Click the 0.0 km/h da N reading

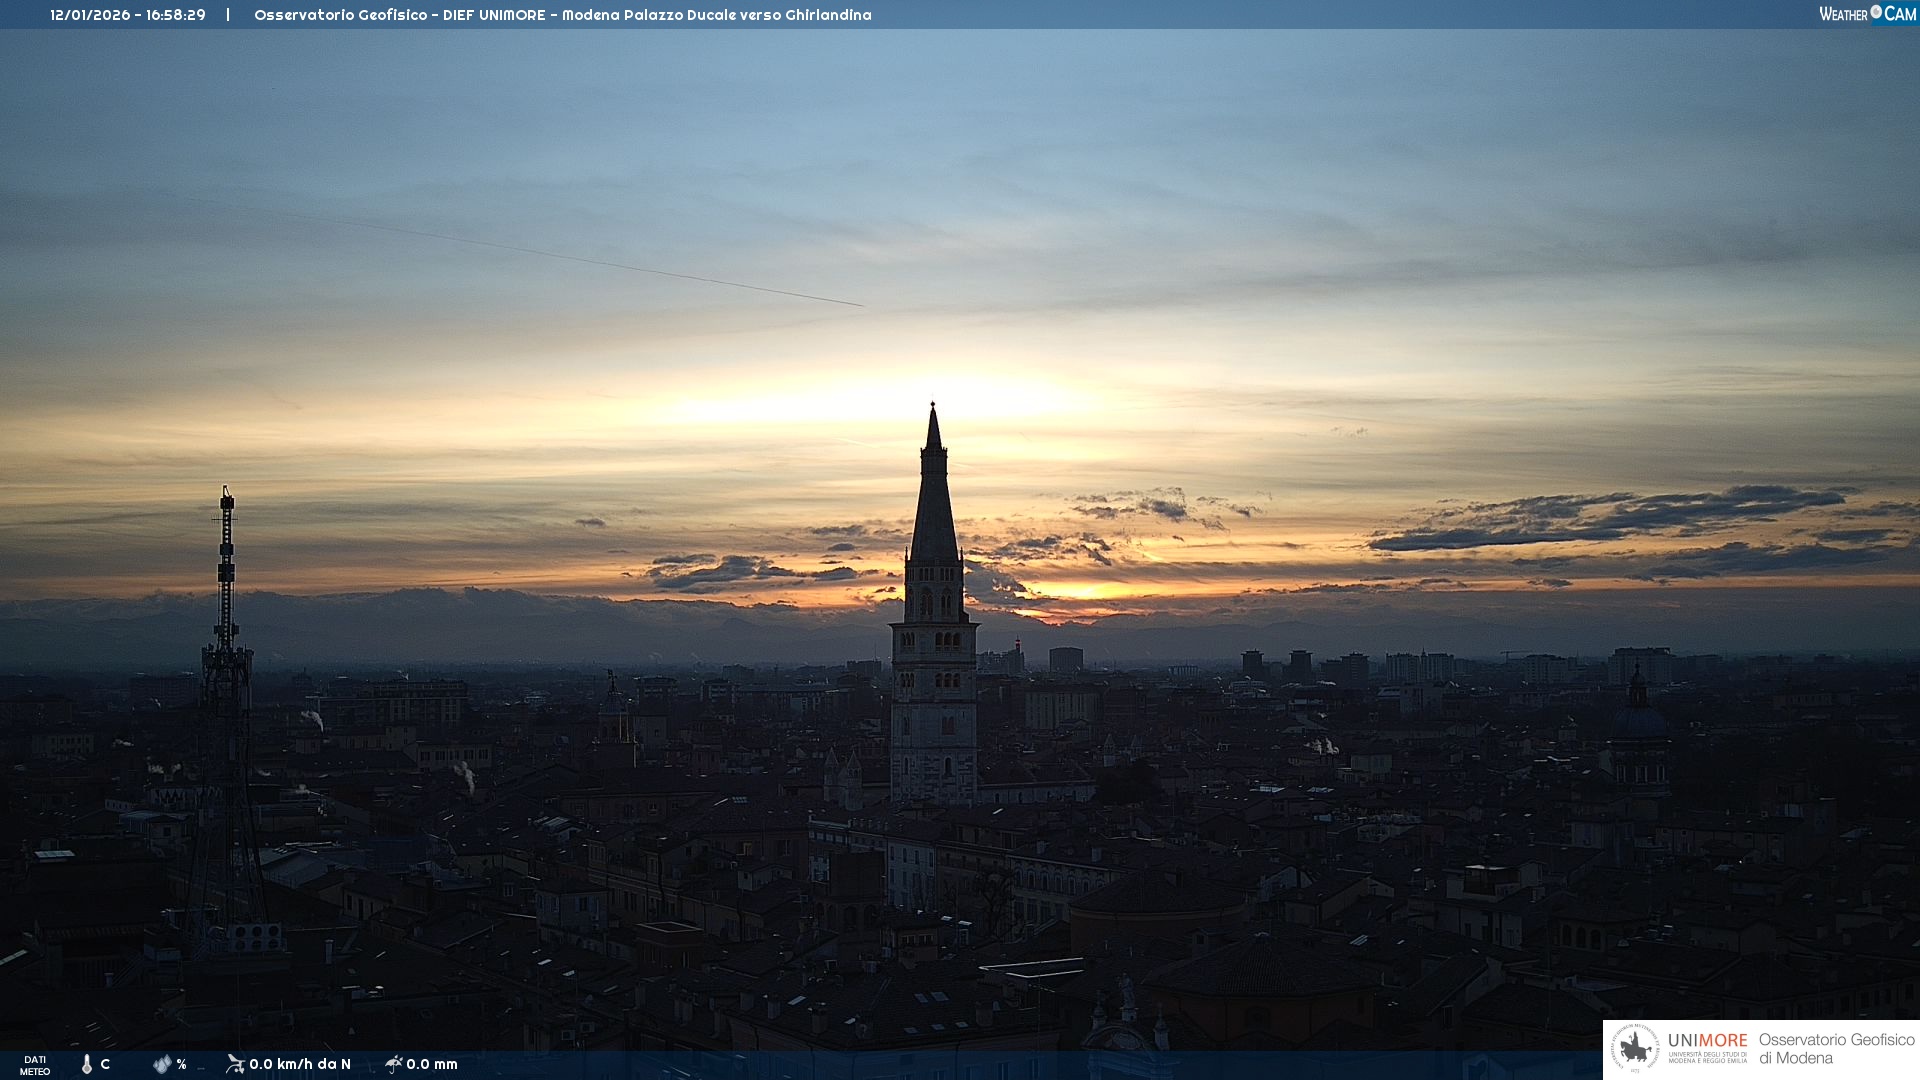pos(300,1064)
